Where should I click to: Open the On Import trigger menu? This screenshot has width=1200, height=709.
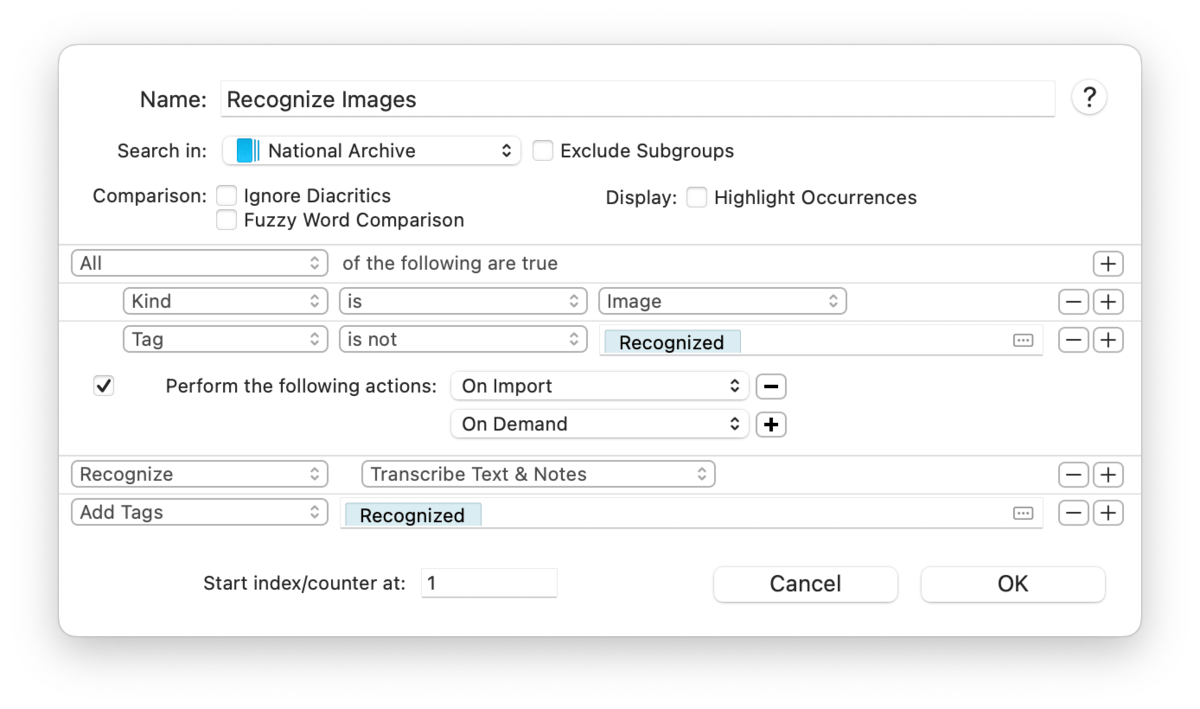600,386
